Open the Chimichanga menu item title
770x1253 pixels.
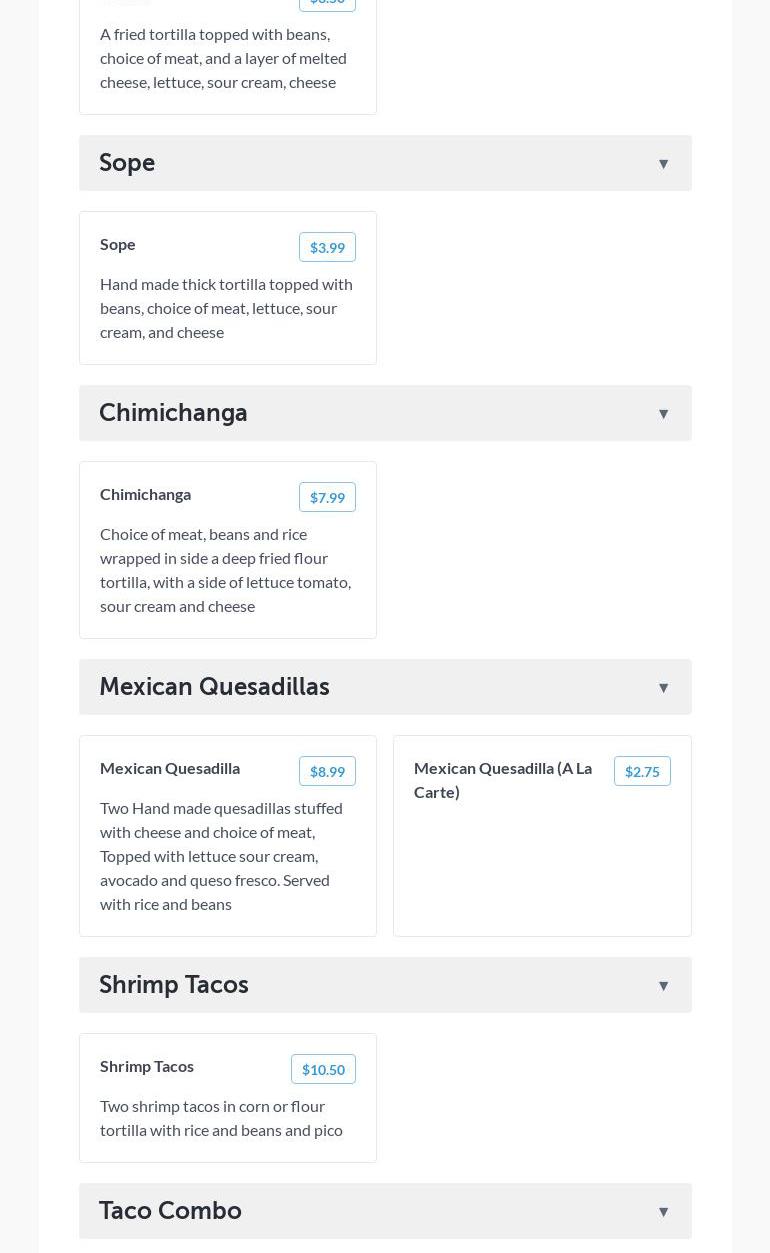click(x=145, y=494)
